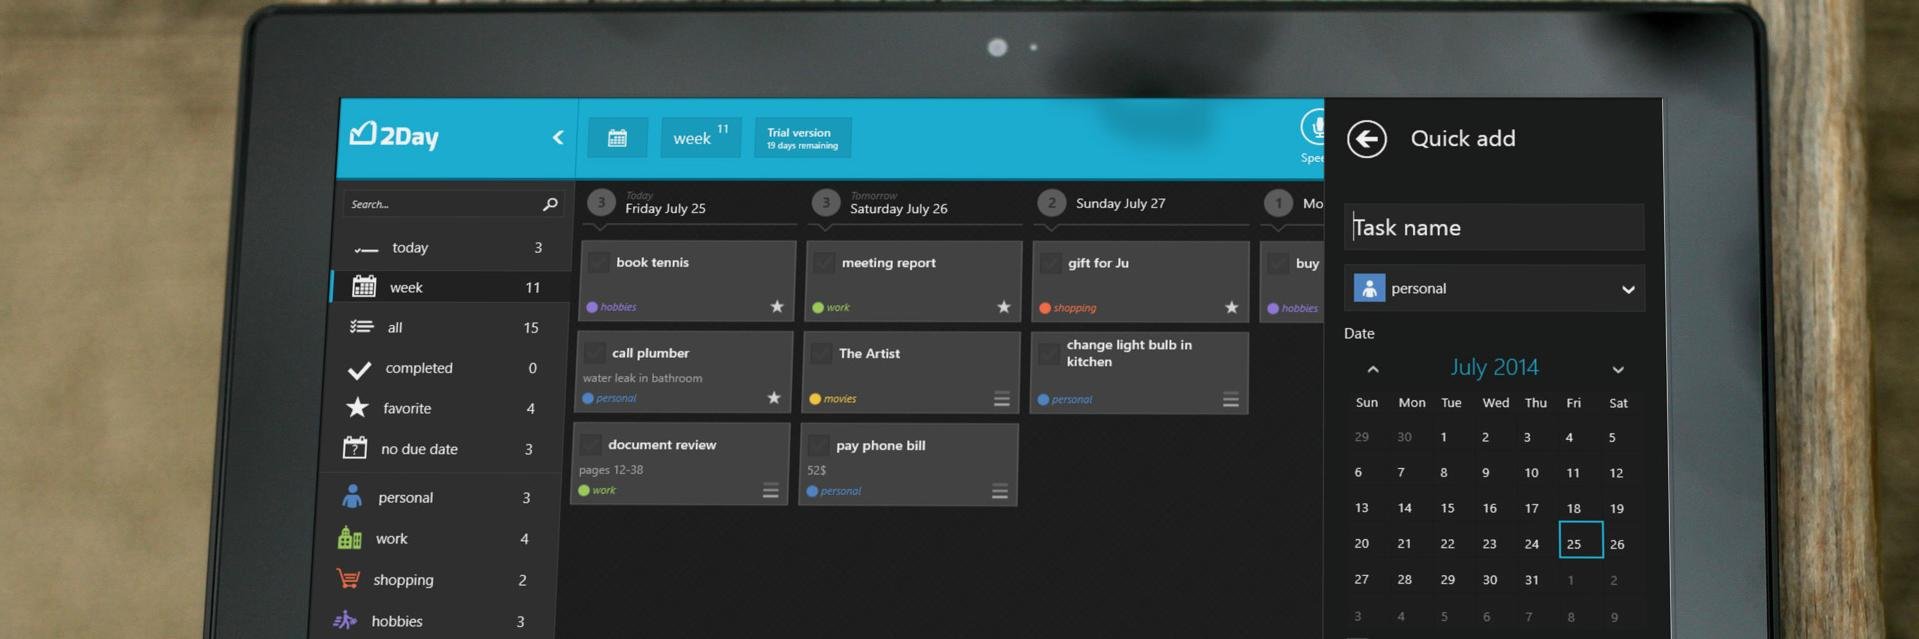Focus the Search field
1919x639 pixels.
[453, 204]
